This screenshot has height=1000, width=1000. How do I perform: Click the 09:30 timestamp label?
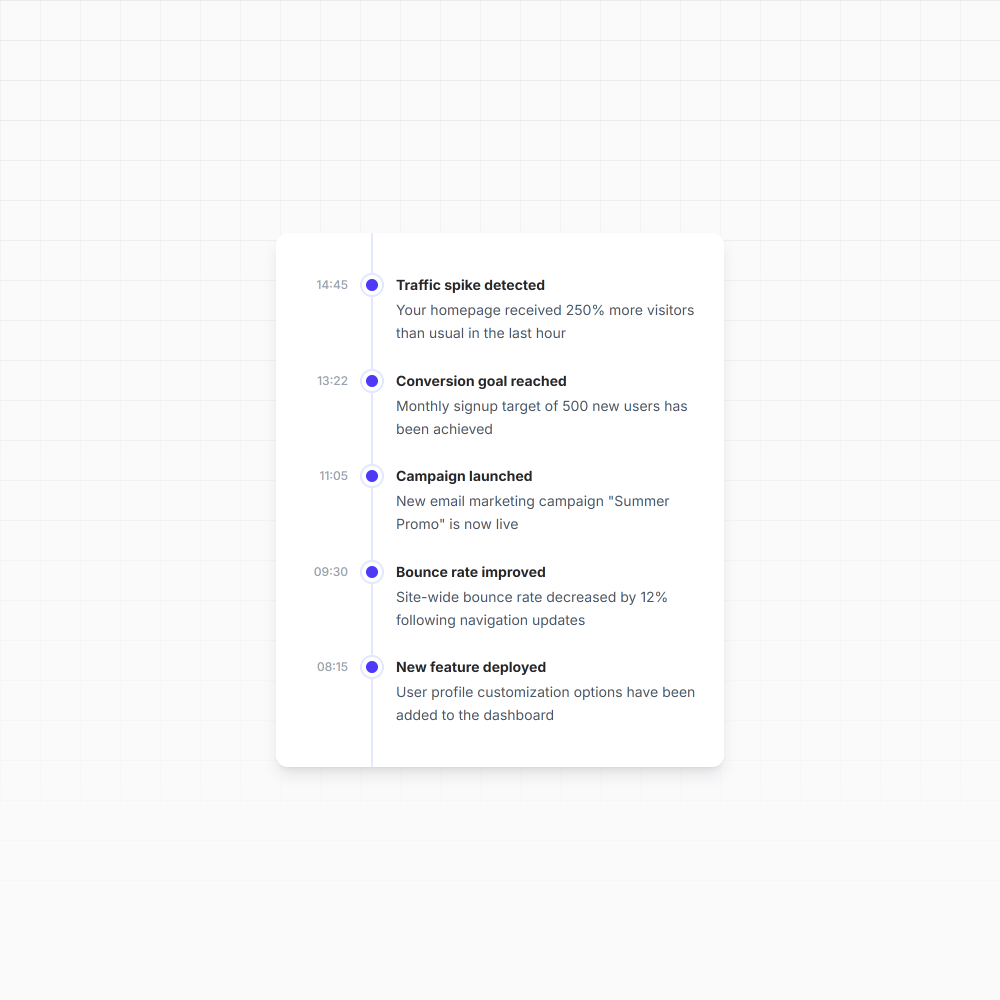(x=330, y=571)
